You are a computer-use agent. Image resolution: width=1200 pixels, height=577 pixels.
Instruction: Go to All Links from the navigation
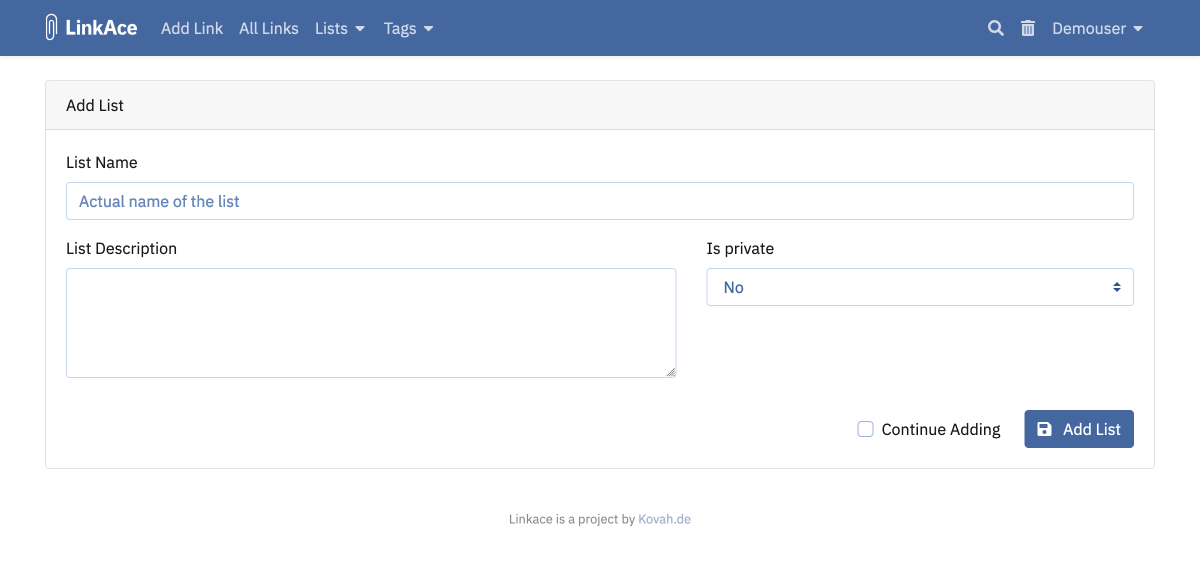point(268,28)
